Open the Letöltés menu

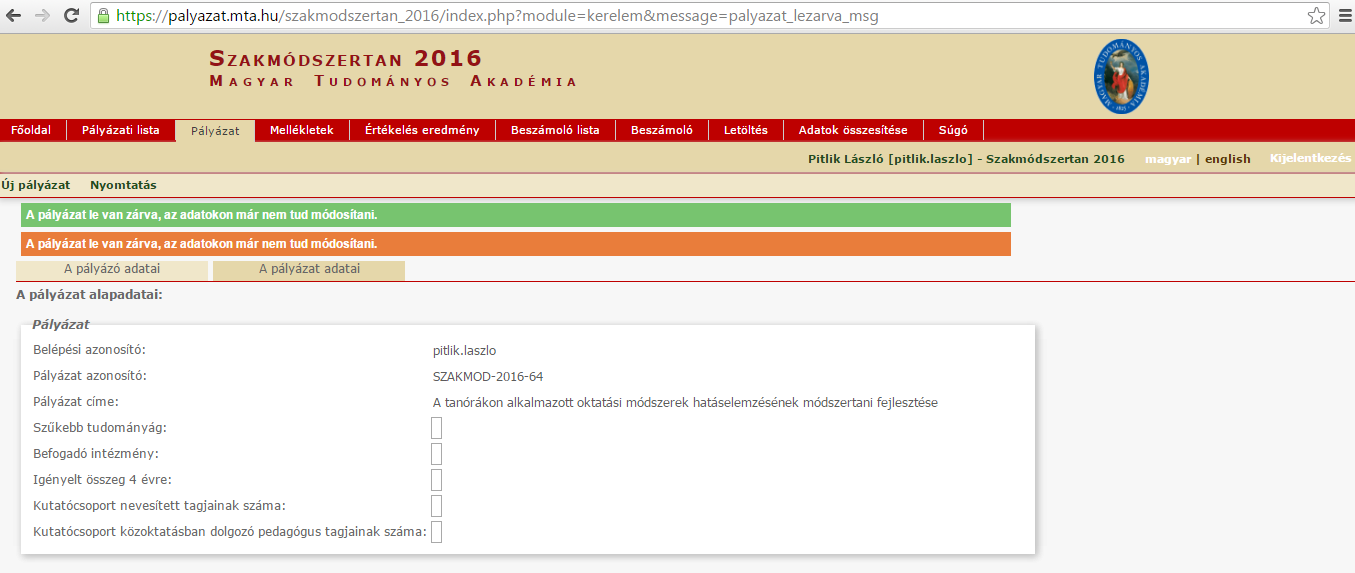pos(746,130)
